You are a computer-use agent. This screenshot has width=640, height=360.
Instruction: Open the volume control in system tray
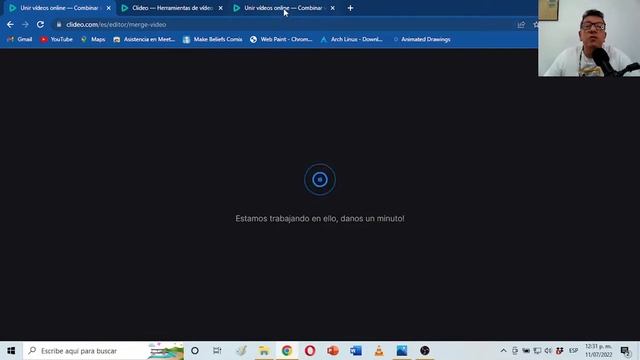click(x=548, y=351)
